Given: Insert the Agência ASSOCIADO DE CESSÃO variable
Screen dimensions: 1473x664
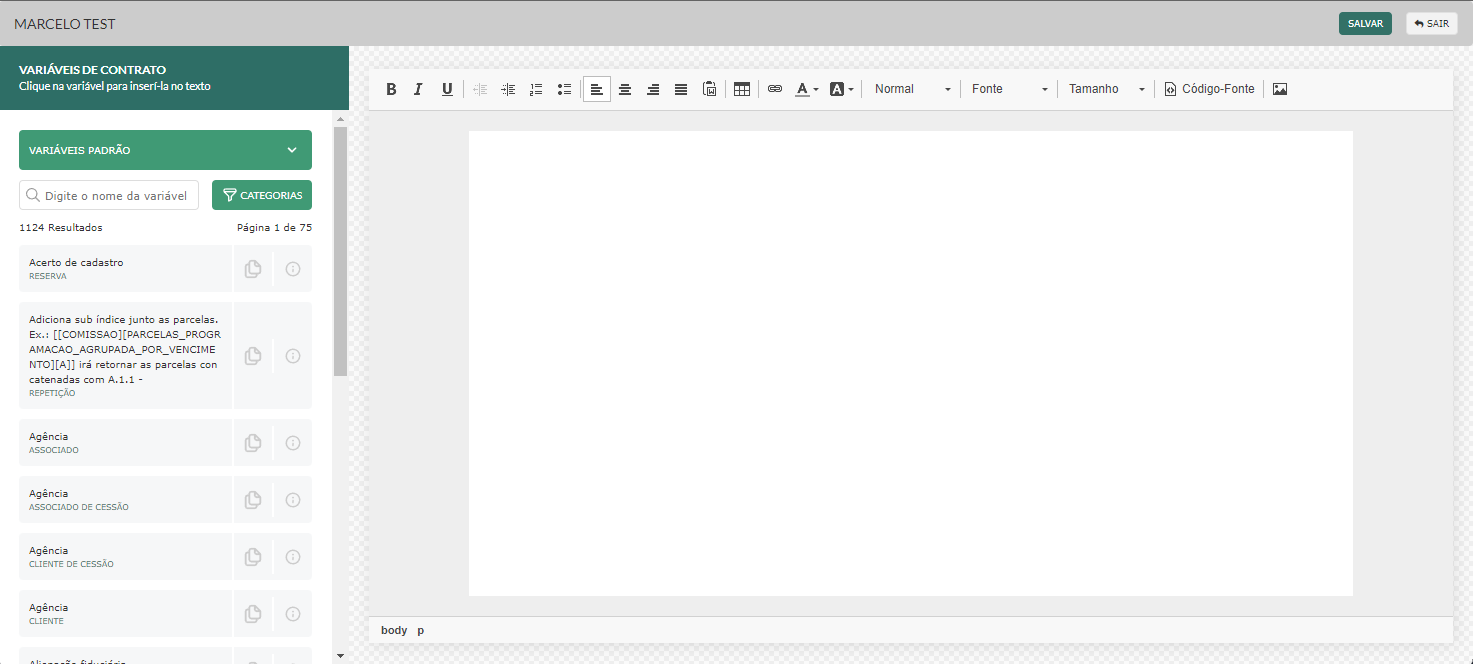Looking at the screenshot, I should tap(125, 499).
